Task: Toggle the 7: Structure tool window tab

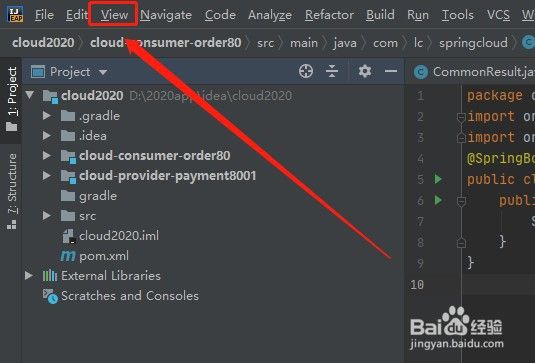Action: coord(11,191)
